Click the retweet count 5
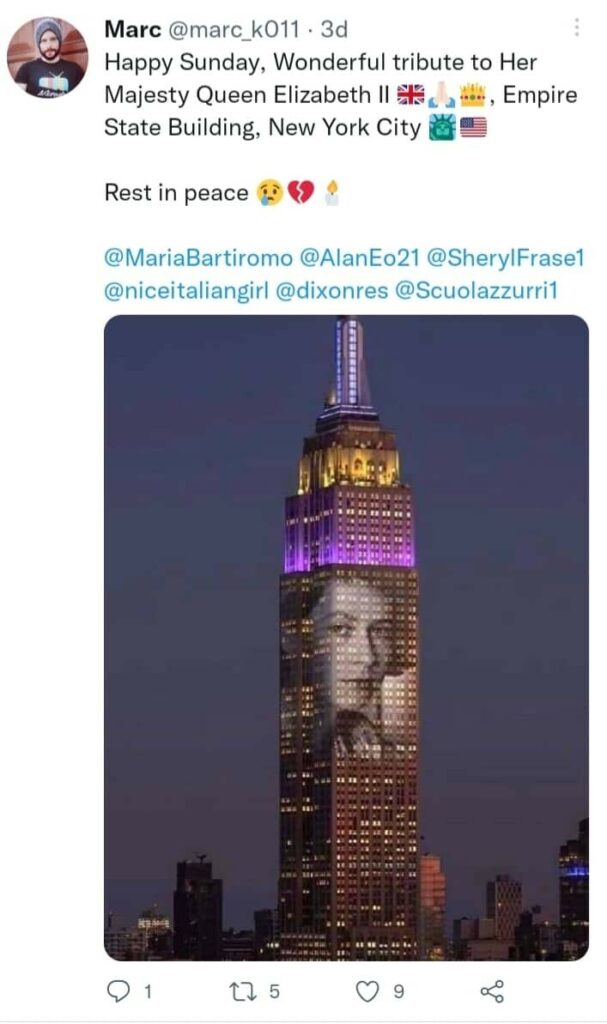The width and height of the screenshot is (607, 1024). click(274, 992)
